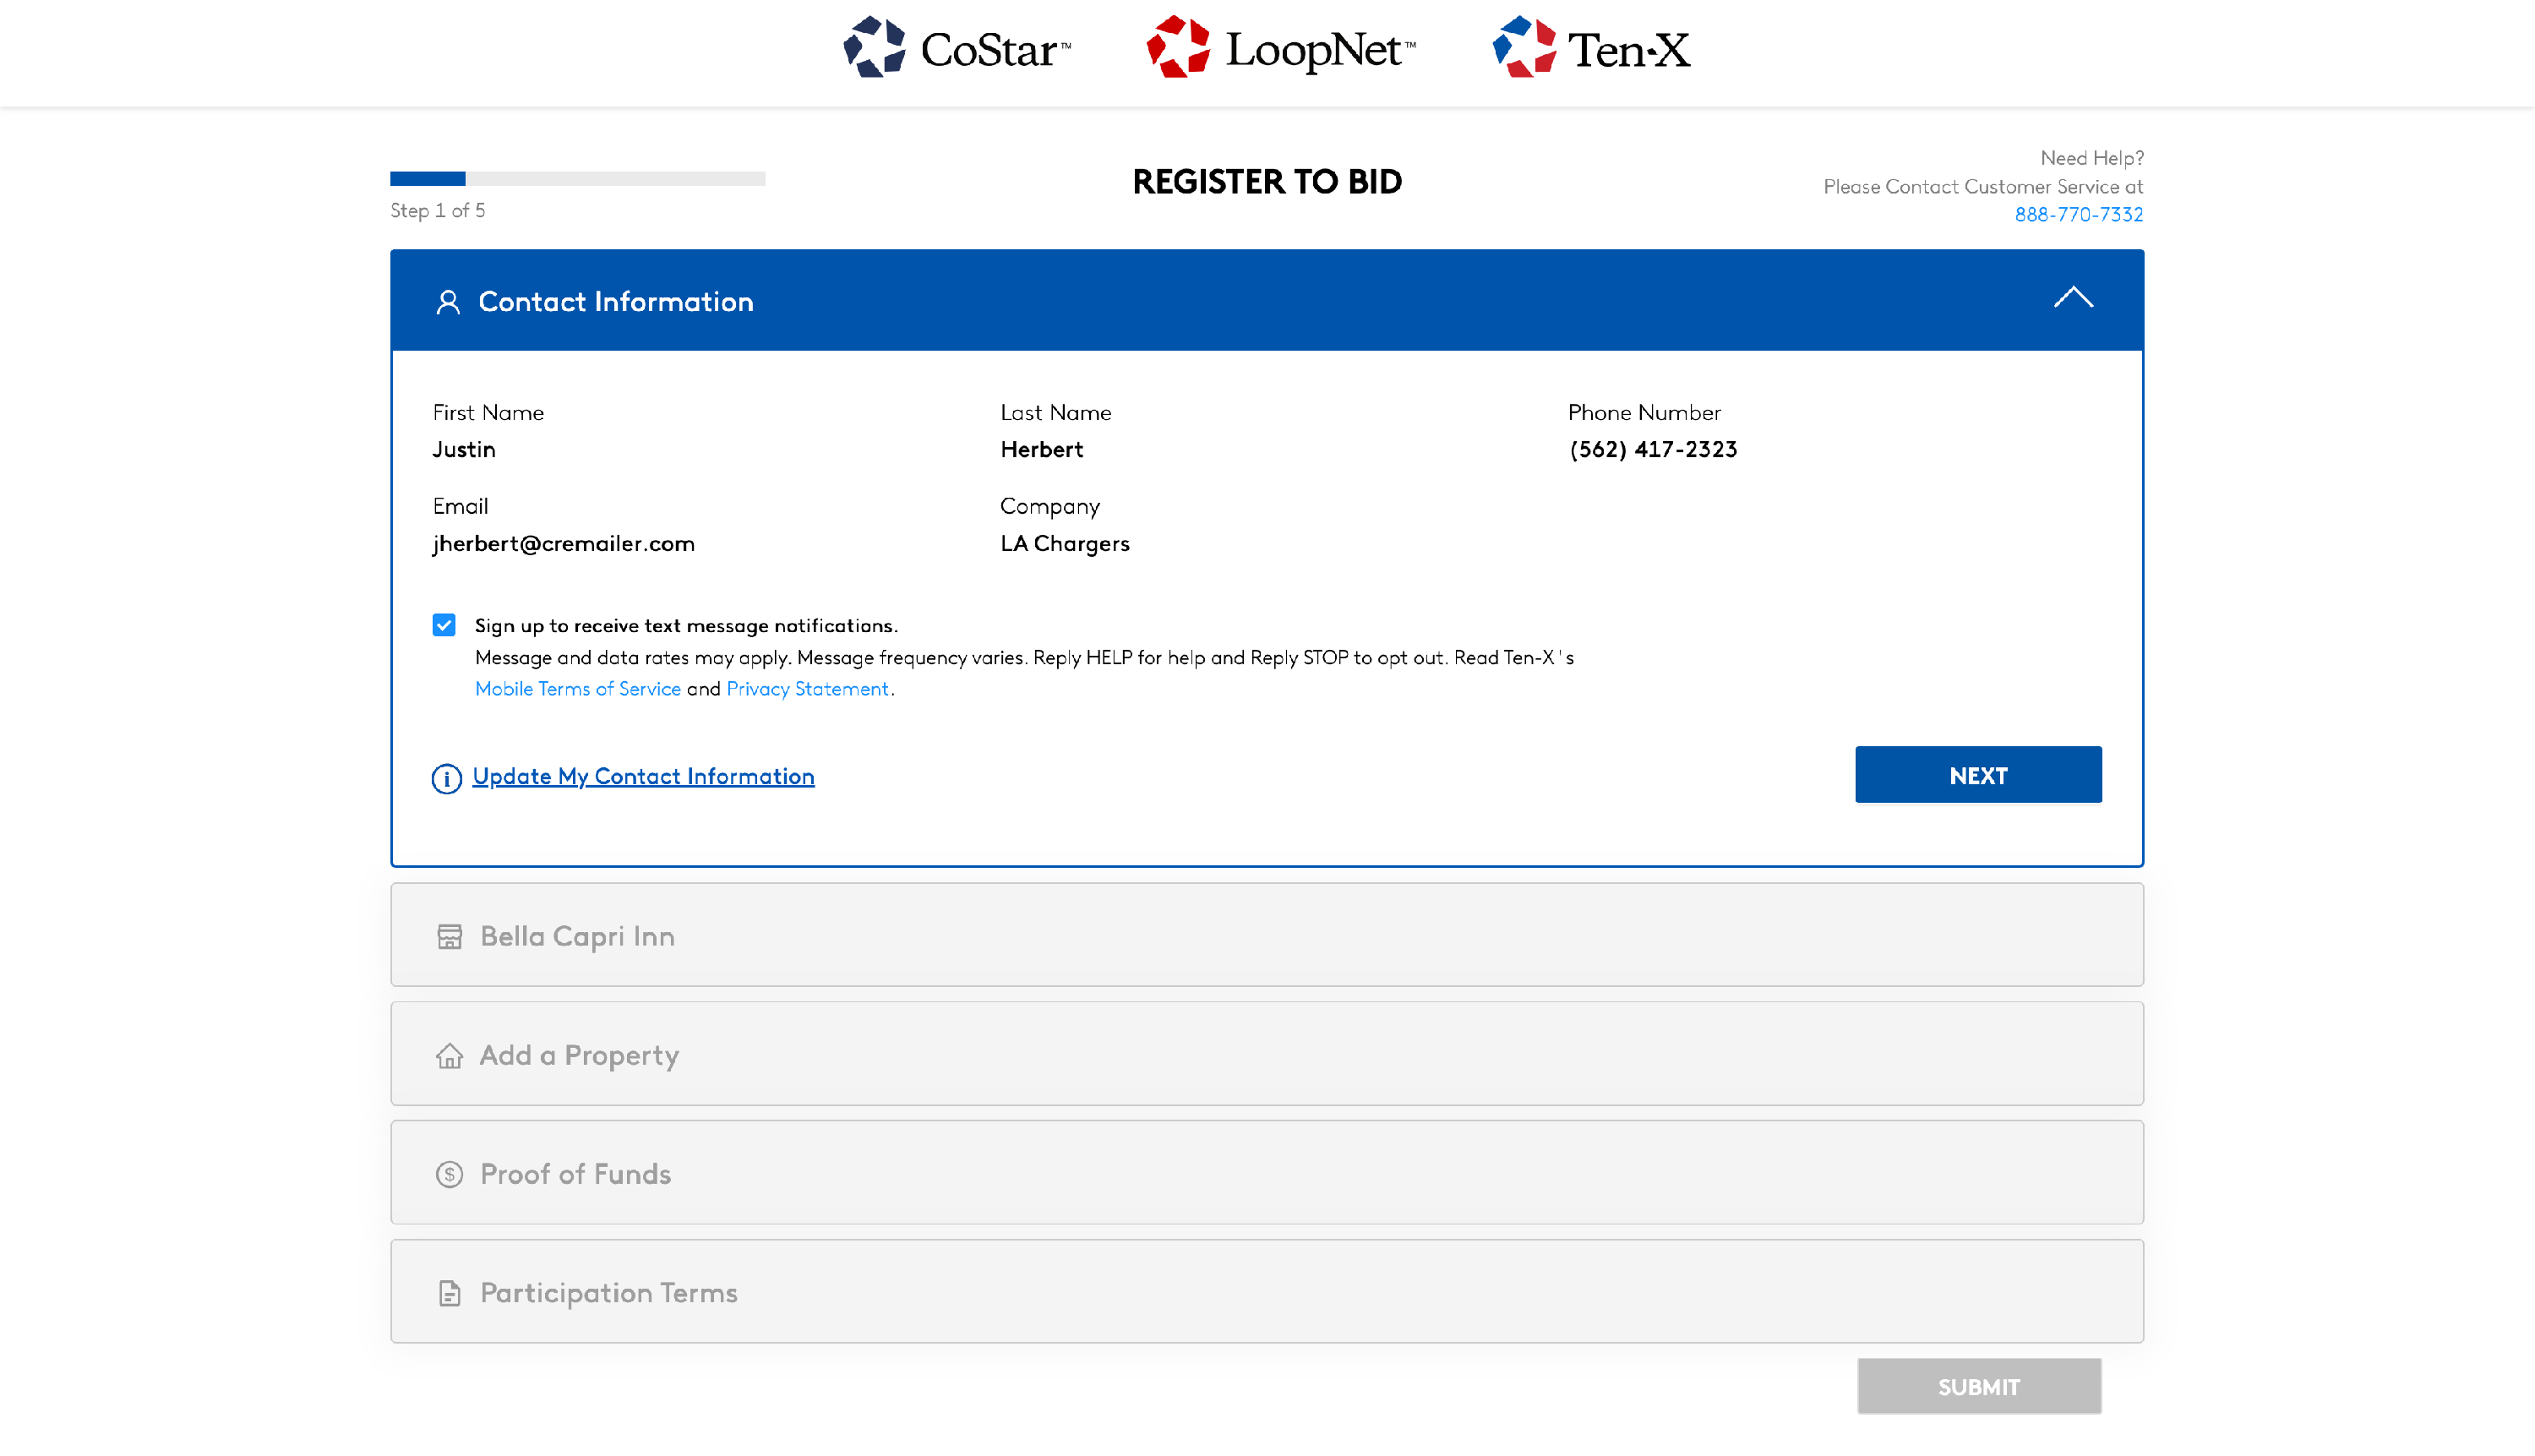
Task: Click the info icon near Update Contact
Action: [x=446, y=778]
